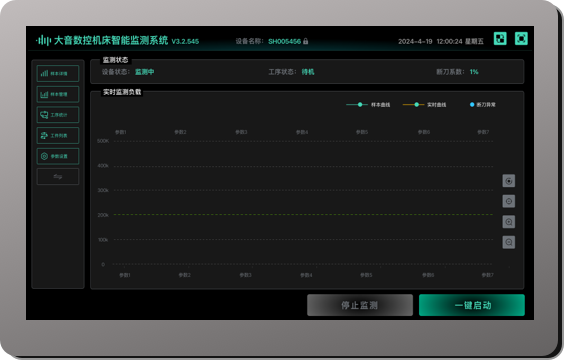Zoom out the chart with magnifier minus
This screenshot has width=564, height=360.
pos(509,242)
